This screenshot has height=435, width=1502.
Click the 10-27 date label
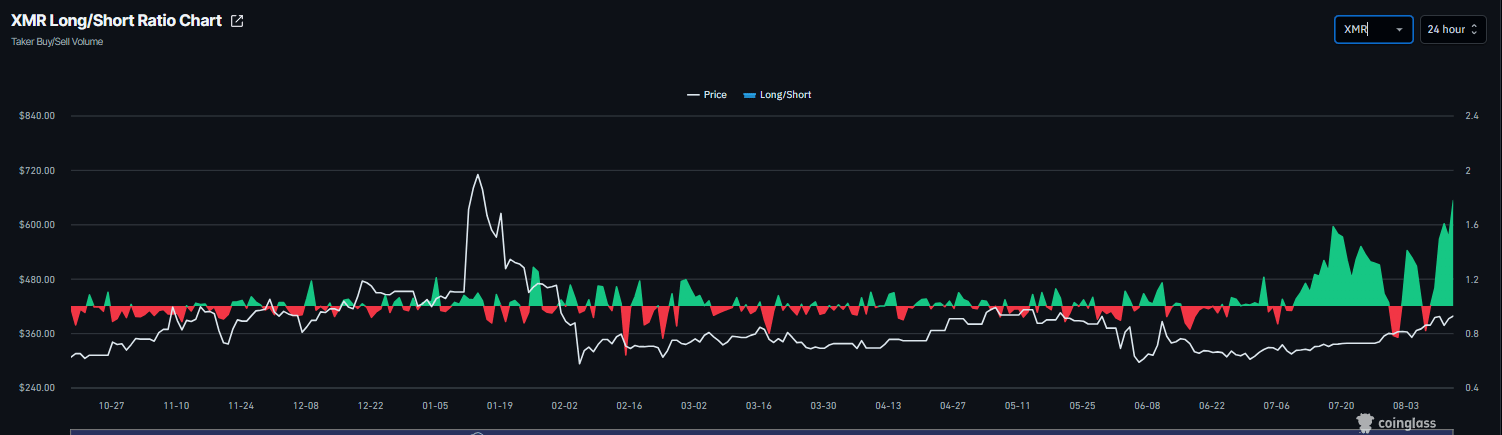(111, 406)
